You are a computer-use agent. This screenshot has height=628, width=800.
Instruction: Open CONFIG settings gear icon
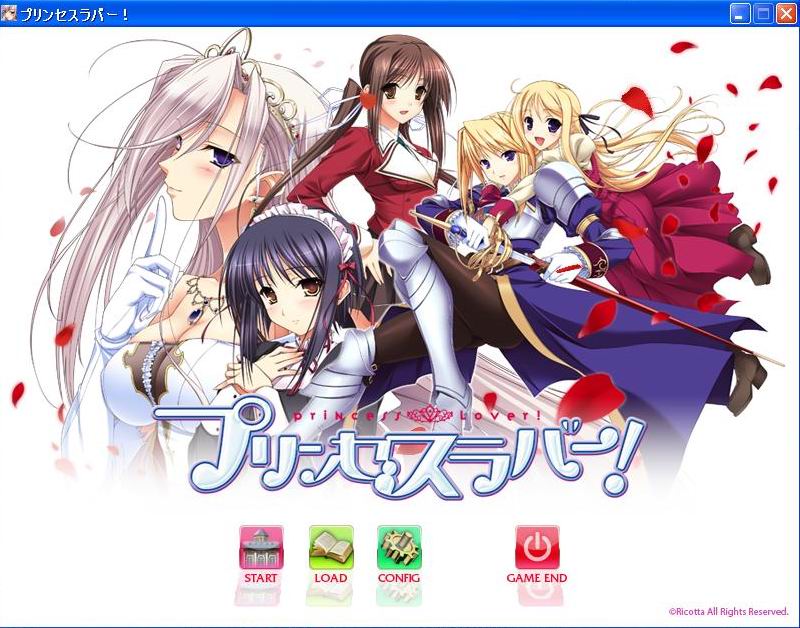pos(399,548)
